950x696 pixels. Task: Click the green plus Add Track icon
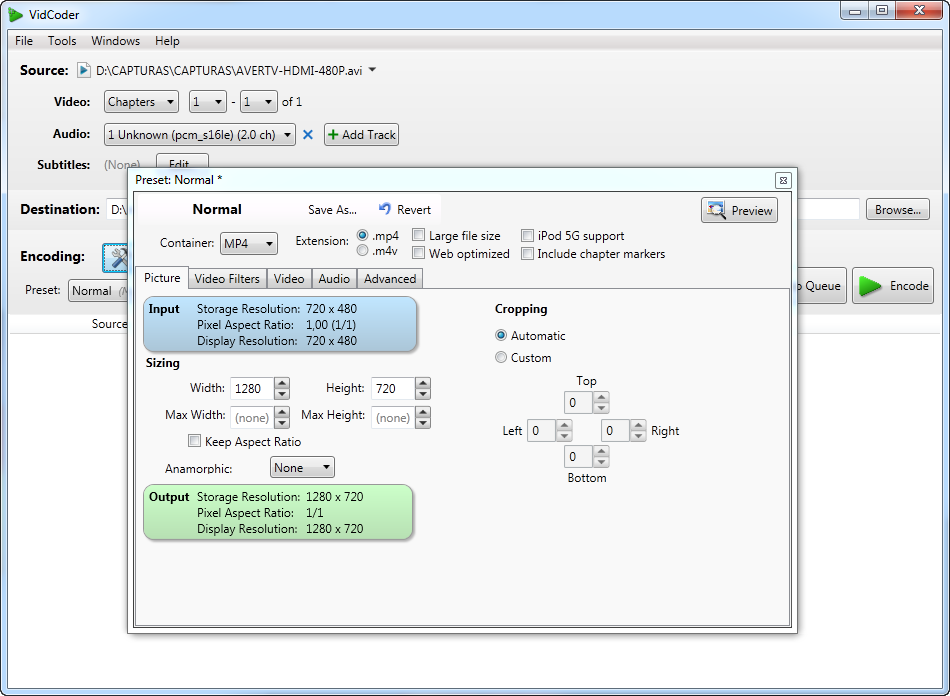pyautogui.click(x=333, y=135)
